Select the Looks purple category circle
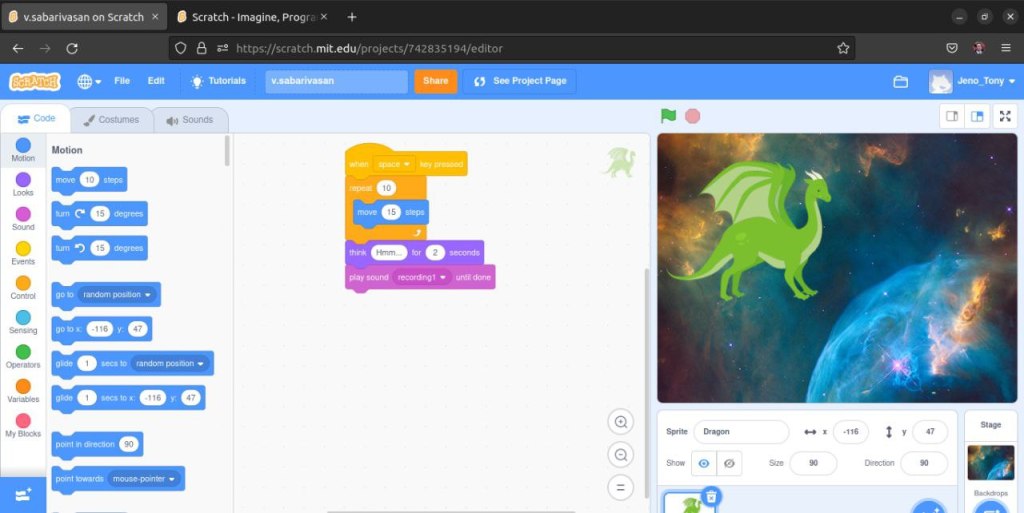 pyautogui.click(x=23, y=180)
